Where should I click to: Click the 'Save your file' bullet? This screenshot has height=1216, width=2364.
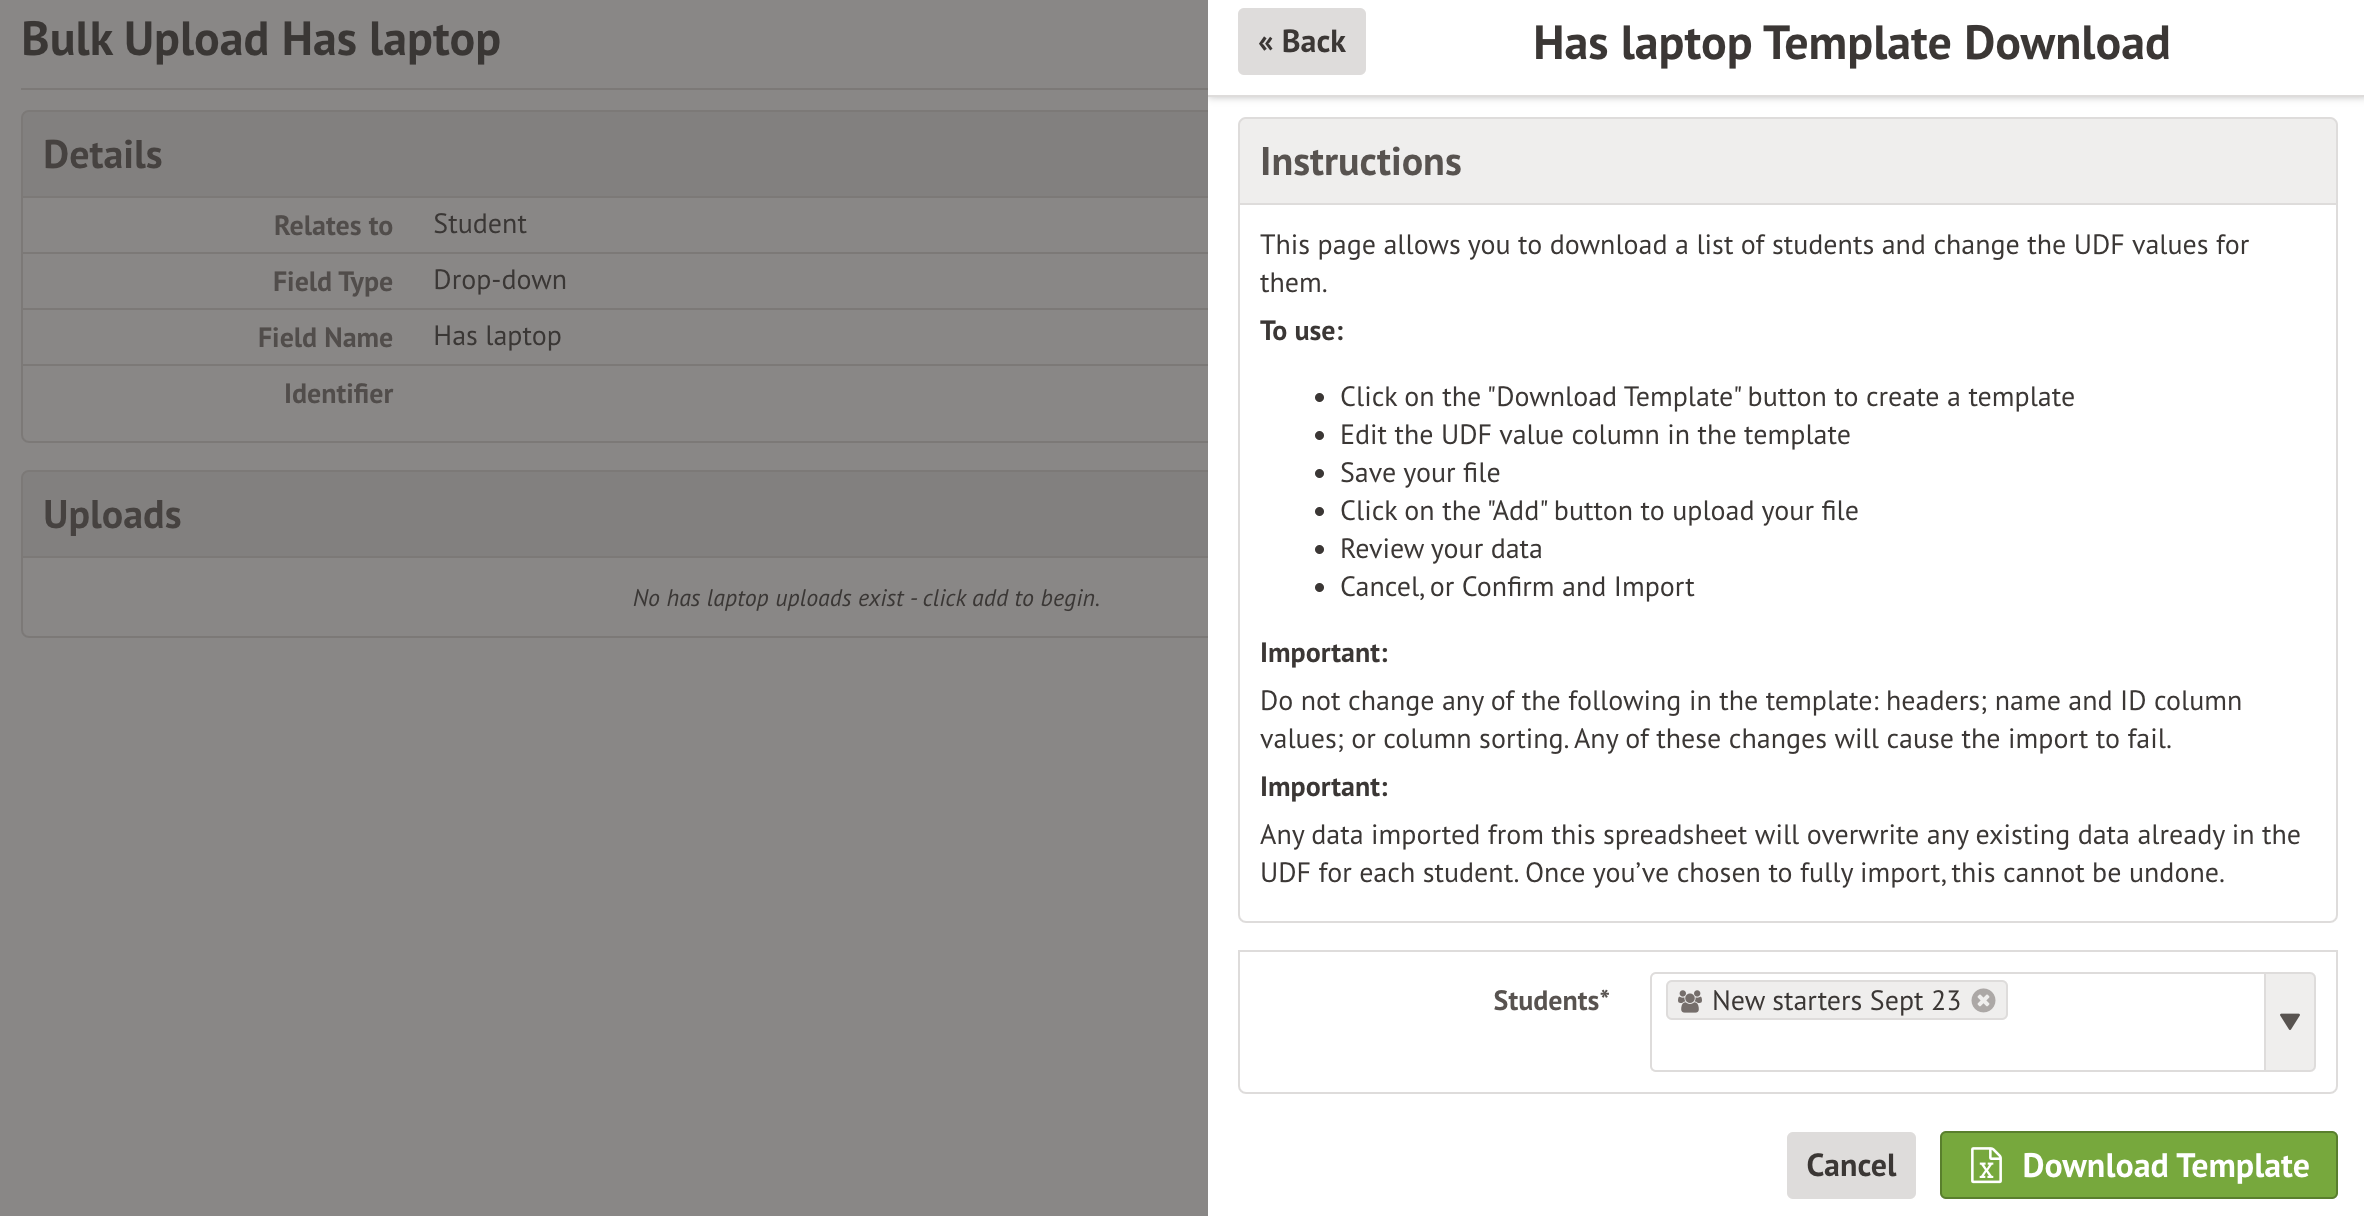tap(1419, 473)
